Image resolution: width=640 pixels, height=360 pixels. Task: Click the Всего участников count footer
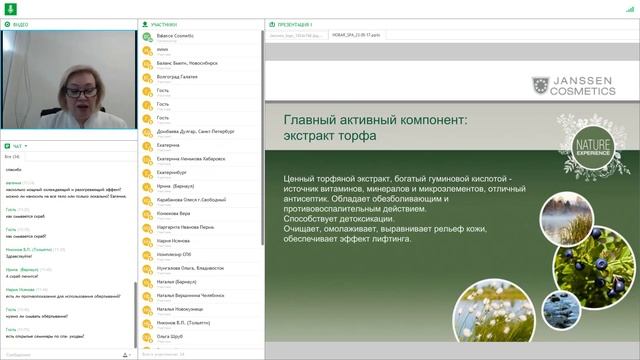(163, 354)
